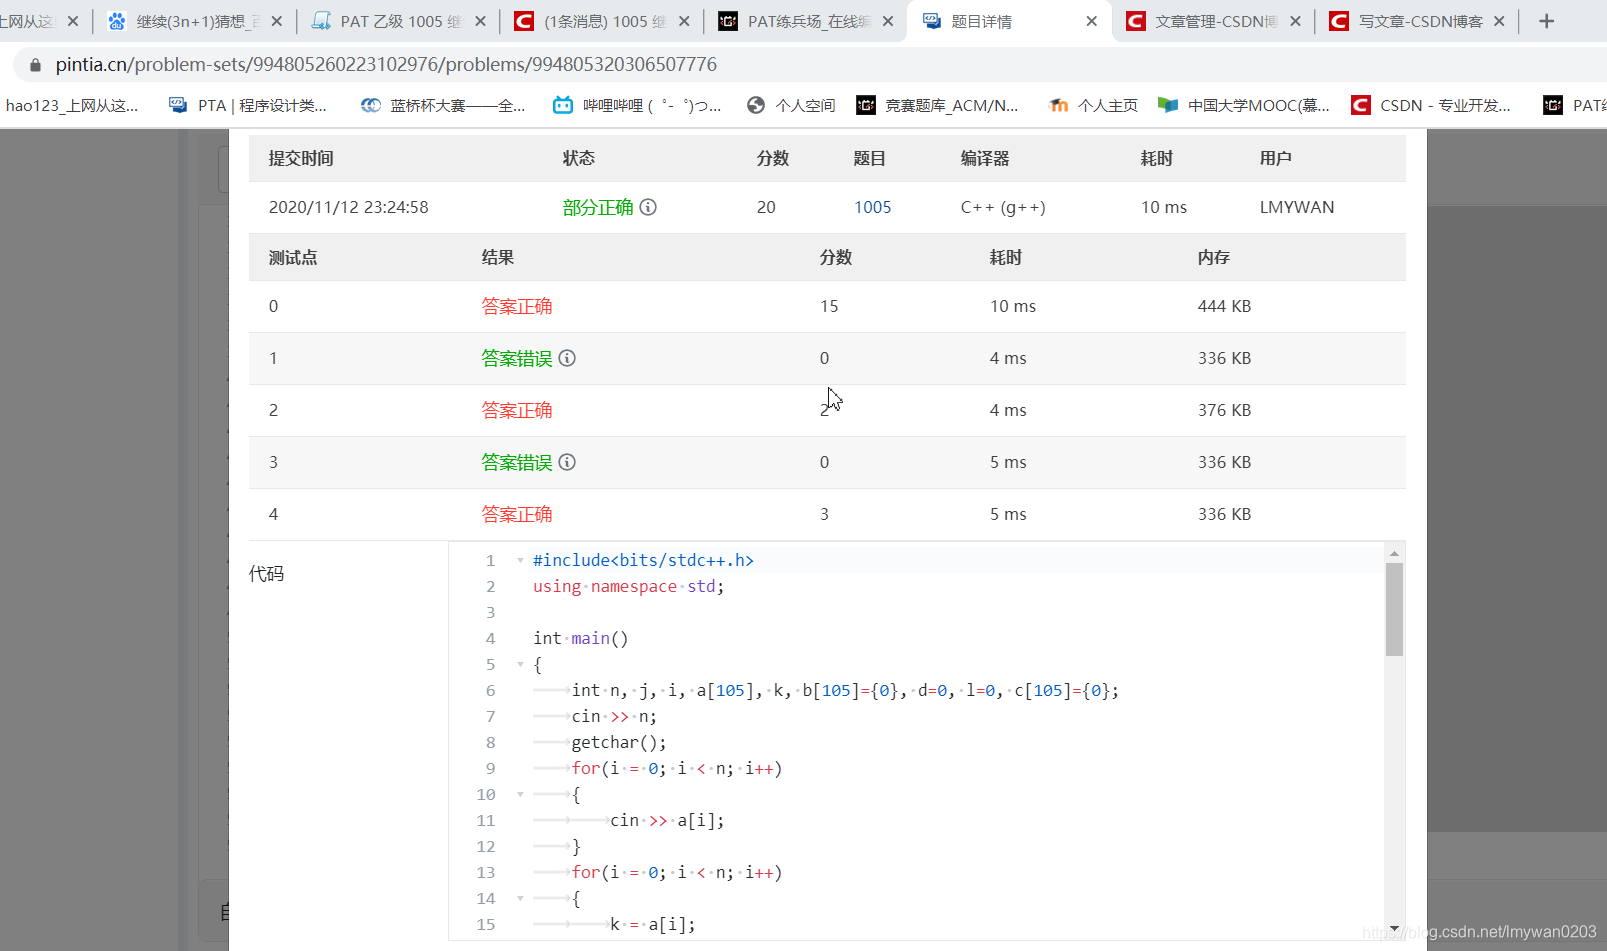
Task: Open the 竞赛题库_ACM/N bookmark
Action: pyautogui.click(x=937, y=105)
